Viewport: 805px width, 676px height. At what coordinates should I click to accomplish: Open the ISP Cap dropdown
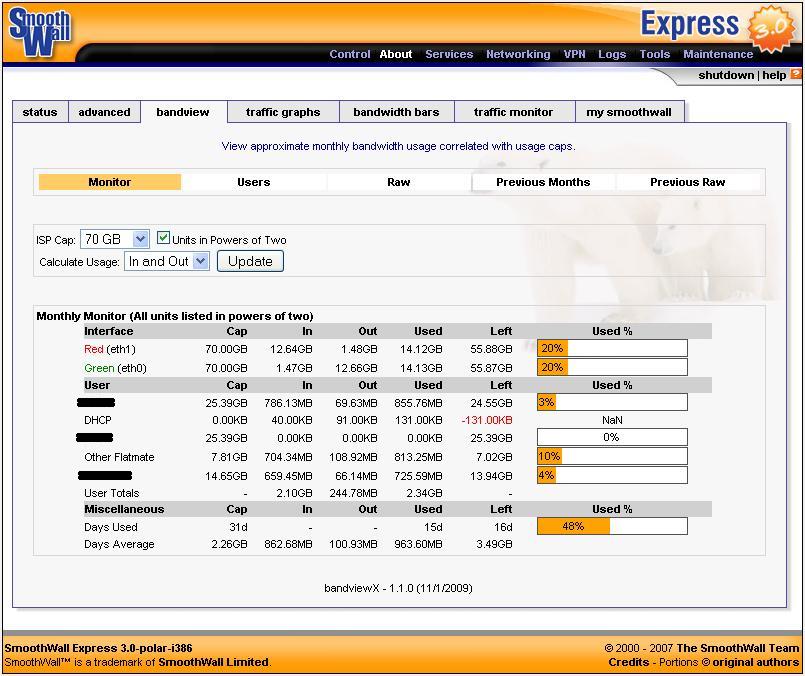pos(115,239)
